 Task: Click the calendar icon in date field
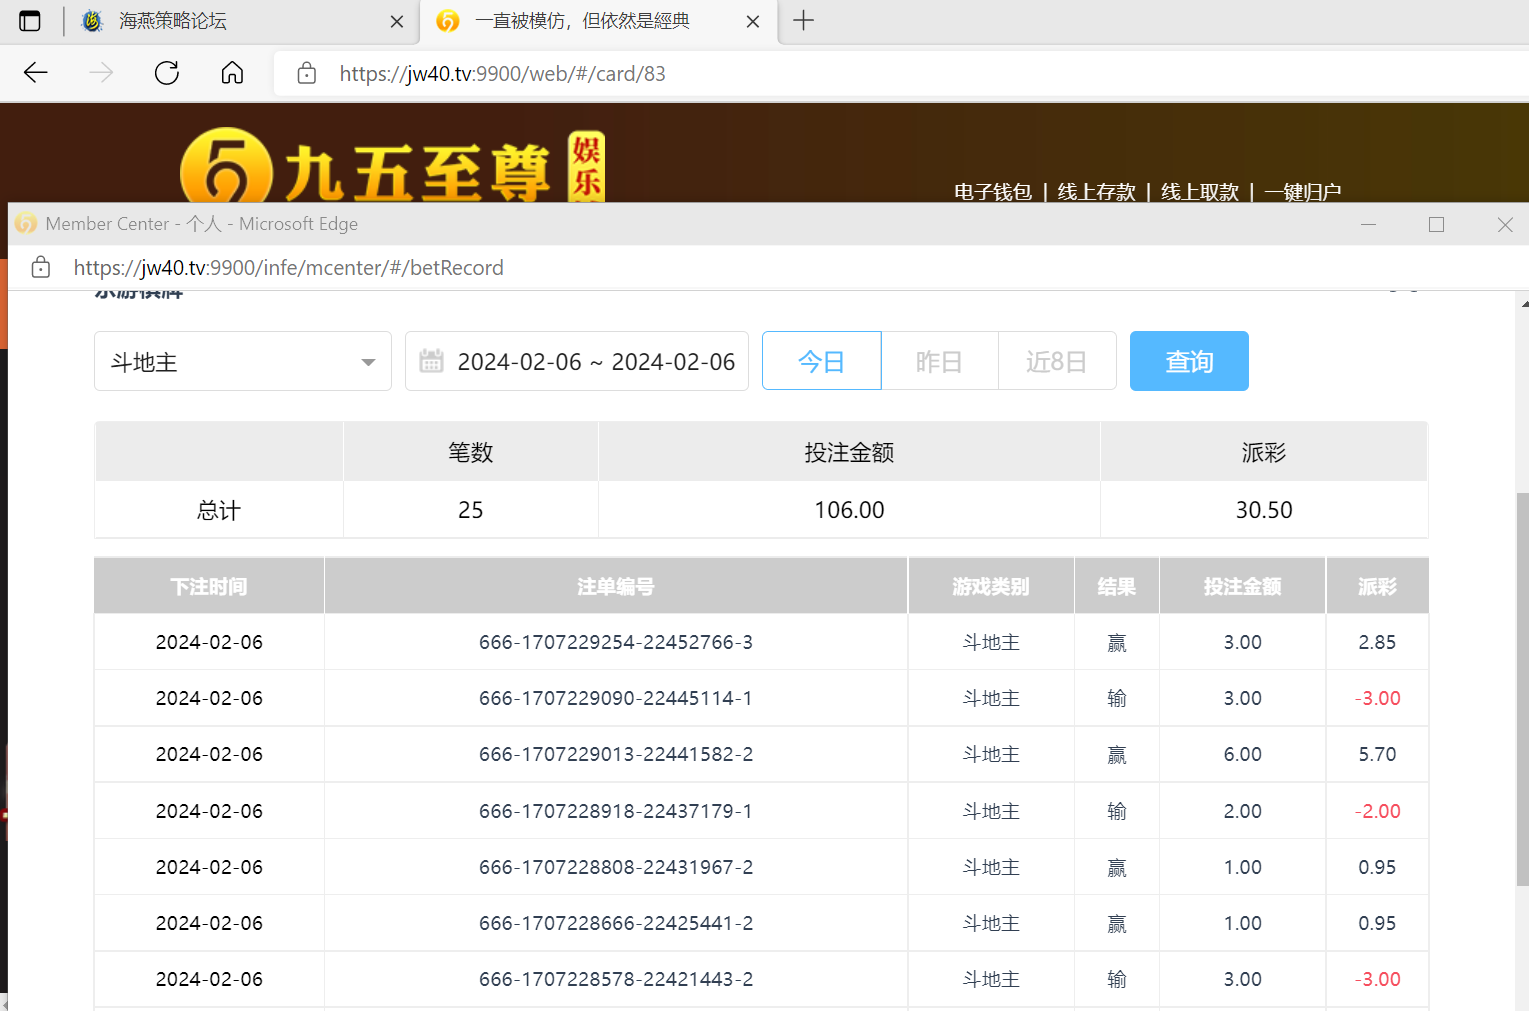[431, 361]
